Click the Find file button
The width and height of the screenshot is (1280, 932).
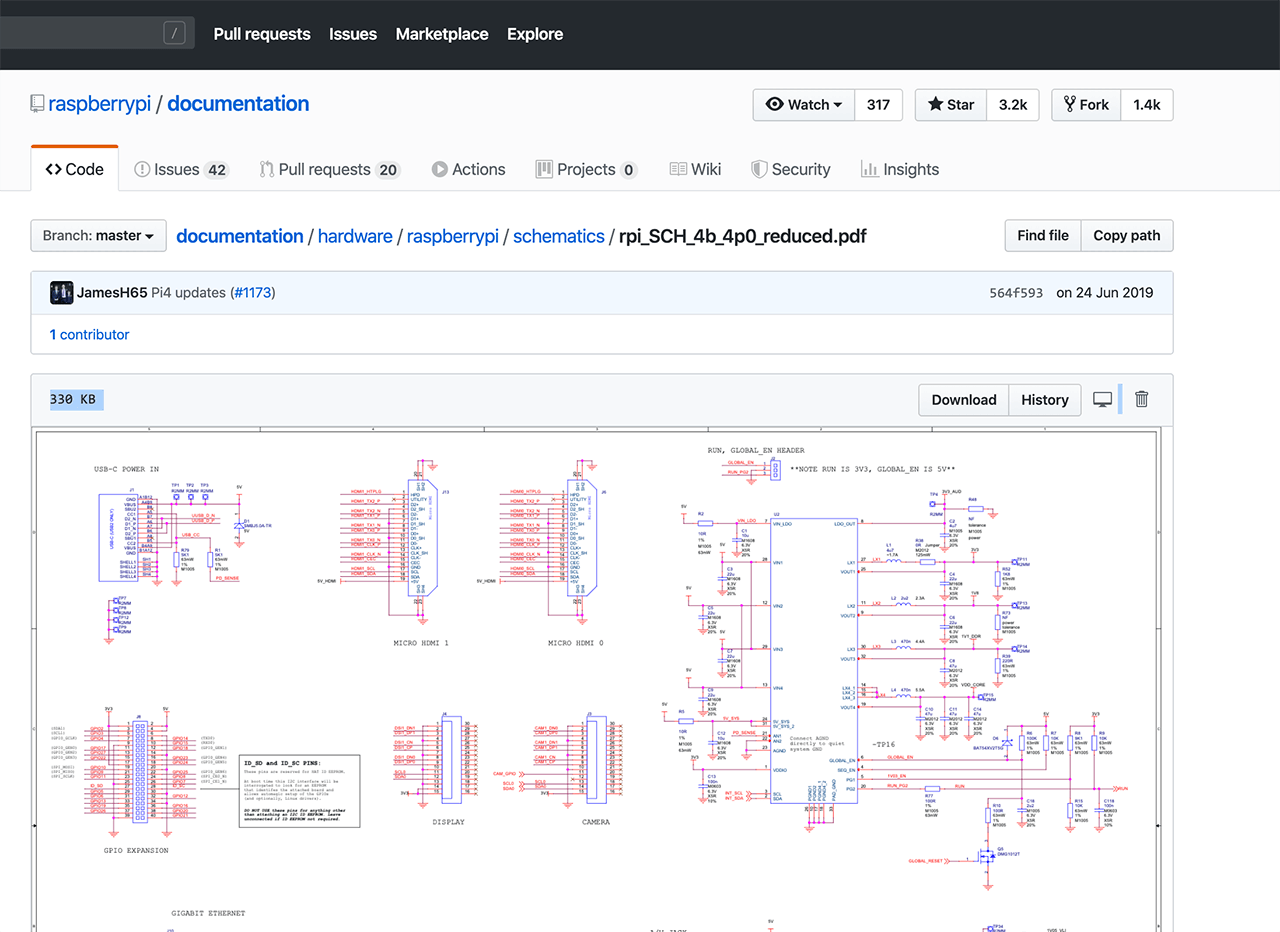tap(1043, 236)
